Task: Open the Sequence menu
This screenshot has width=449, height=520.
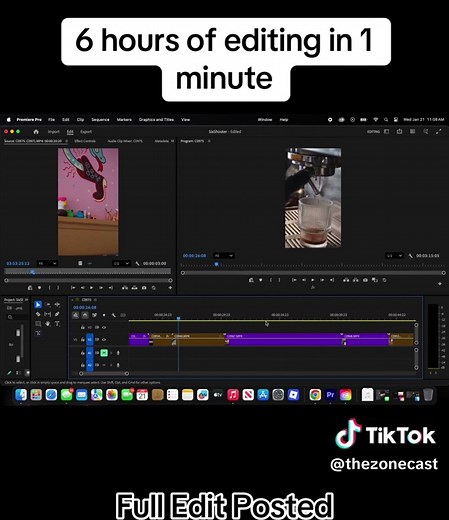Action: [100, 119]
